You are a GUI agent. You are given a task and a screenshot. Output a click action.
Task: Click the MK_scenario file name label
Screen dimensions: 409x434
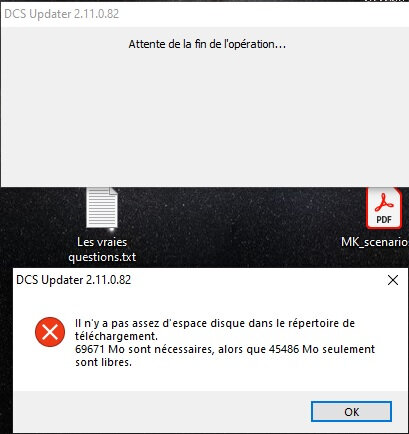[375, 242]
